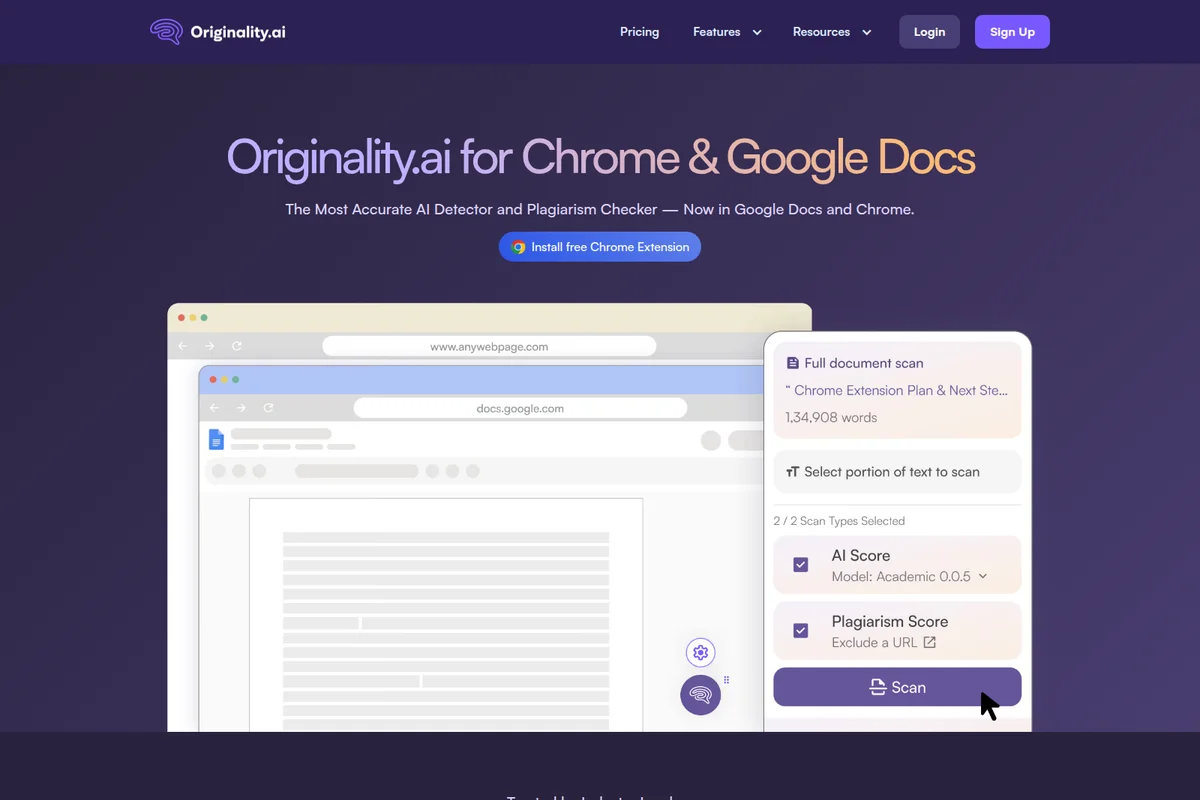This screenshot has height=800, width=1200.
Task: Click Install free Chrome Extension
Action: click(x=599, y=246)
